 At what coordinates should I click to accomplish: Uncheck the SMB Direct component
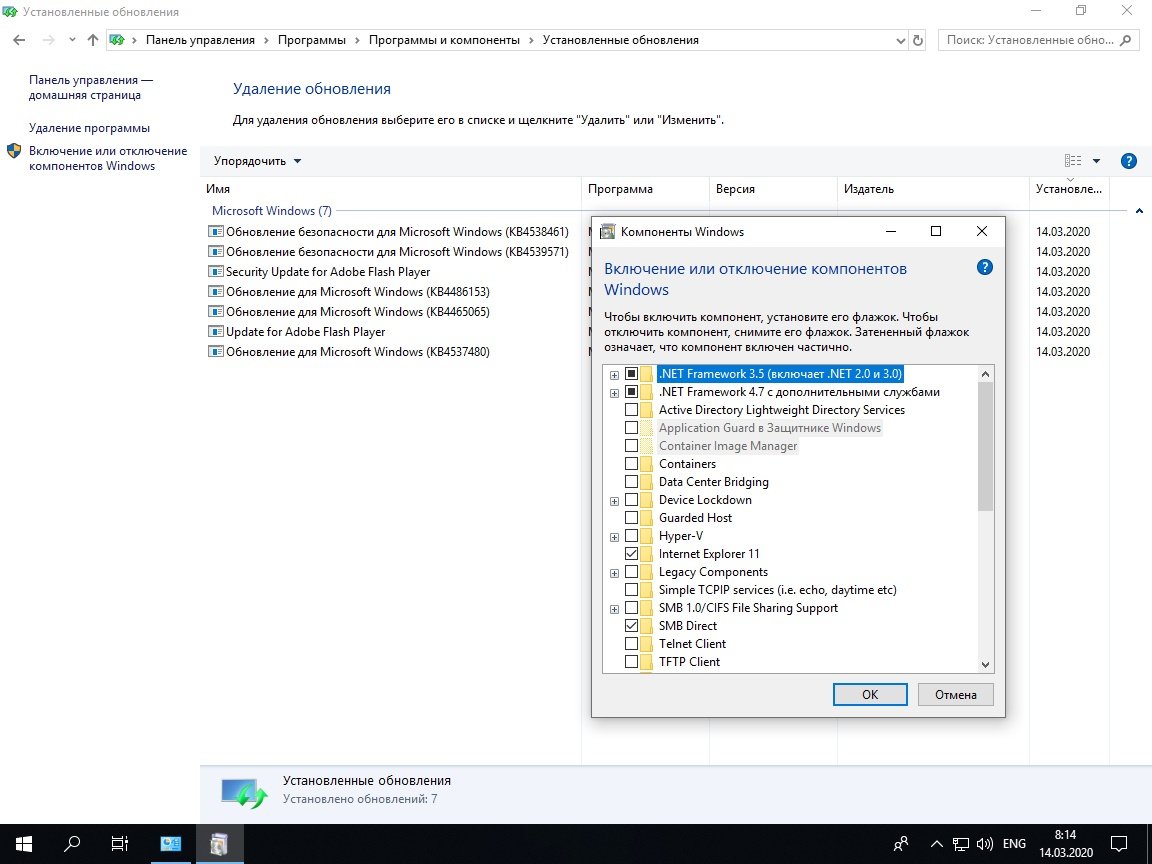pyautogui.click(x=631, y=626)
